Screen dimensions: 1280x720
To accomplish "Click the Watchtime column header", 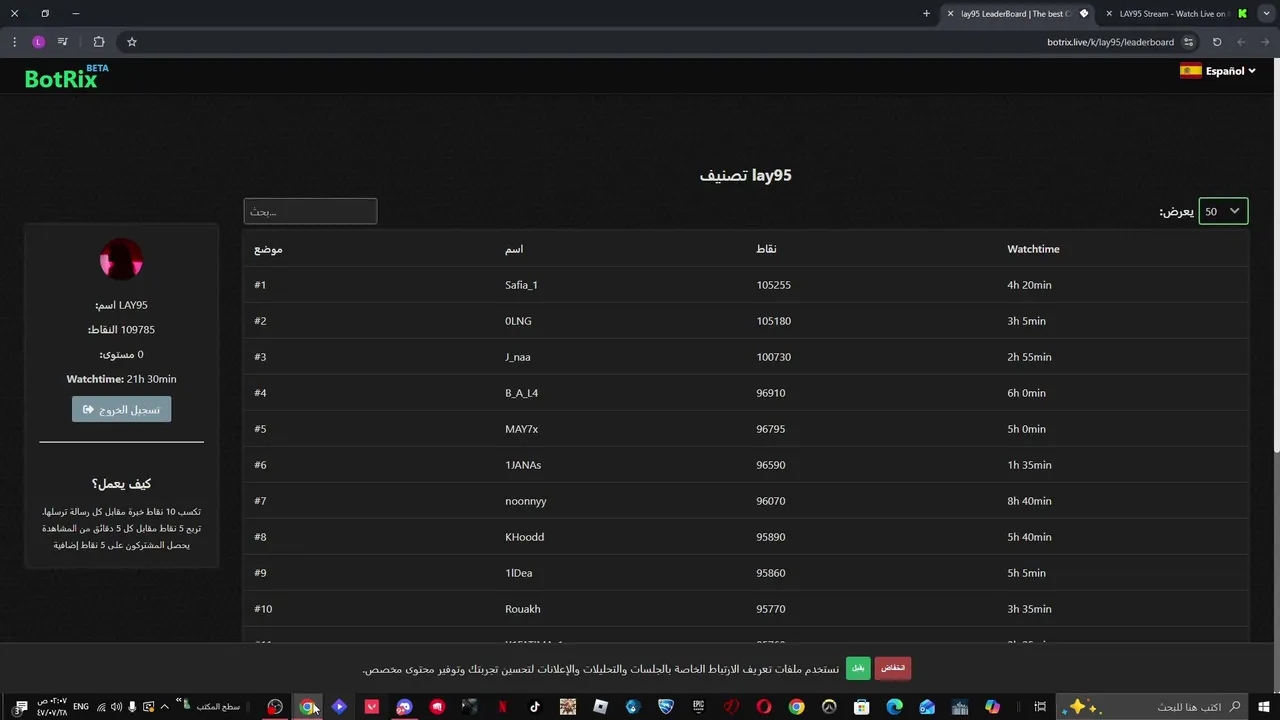I will tap(1033, 249).
